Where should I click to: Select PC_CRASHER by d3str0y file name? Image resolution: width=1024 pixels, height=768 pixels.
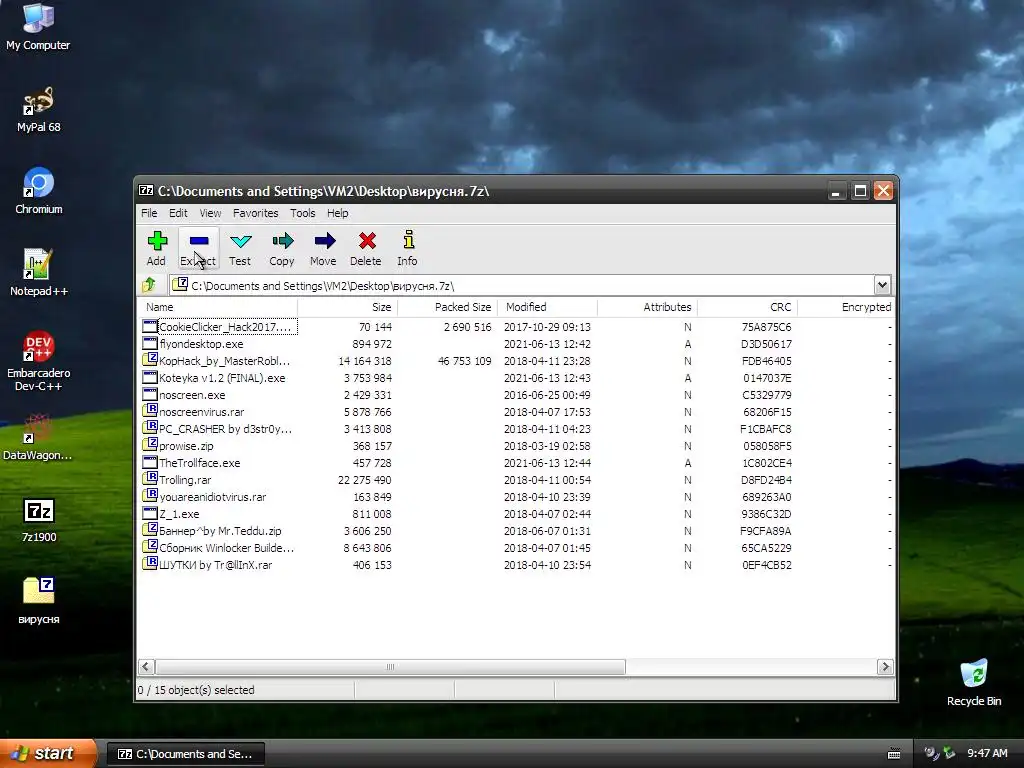click(x=225, y=429)
